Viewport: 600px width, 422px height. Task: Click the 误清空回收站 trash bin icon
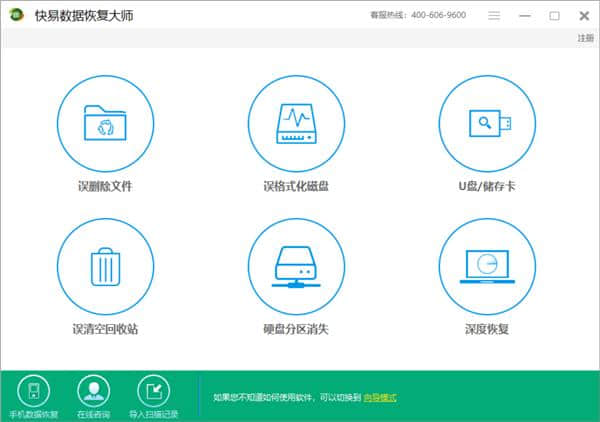[104, 266]
